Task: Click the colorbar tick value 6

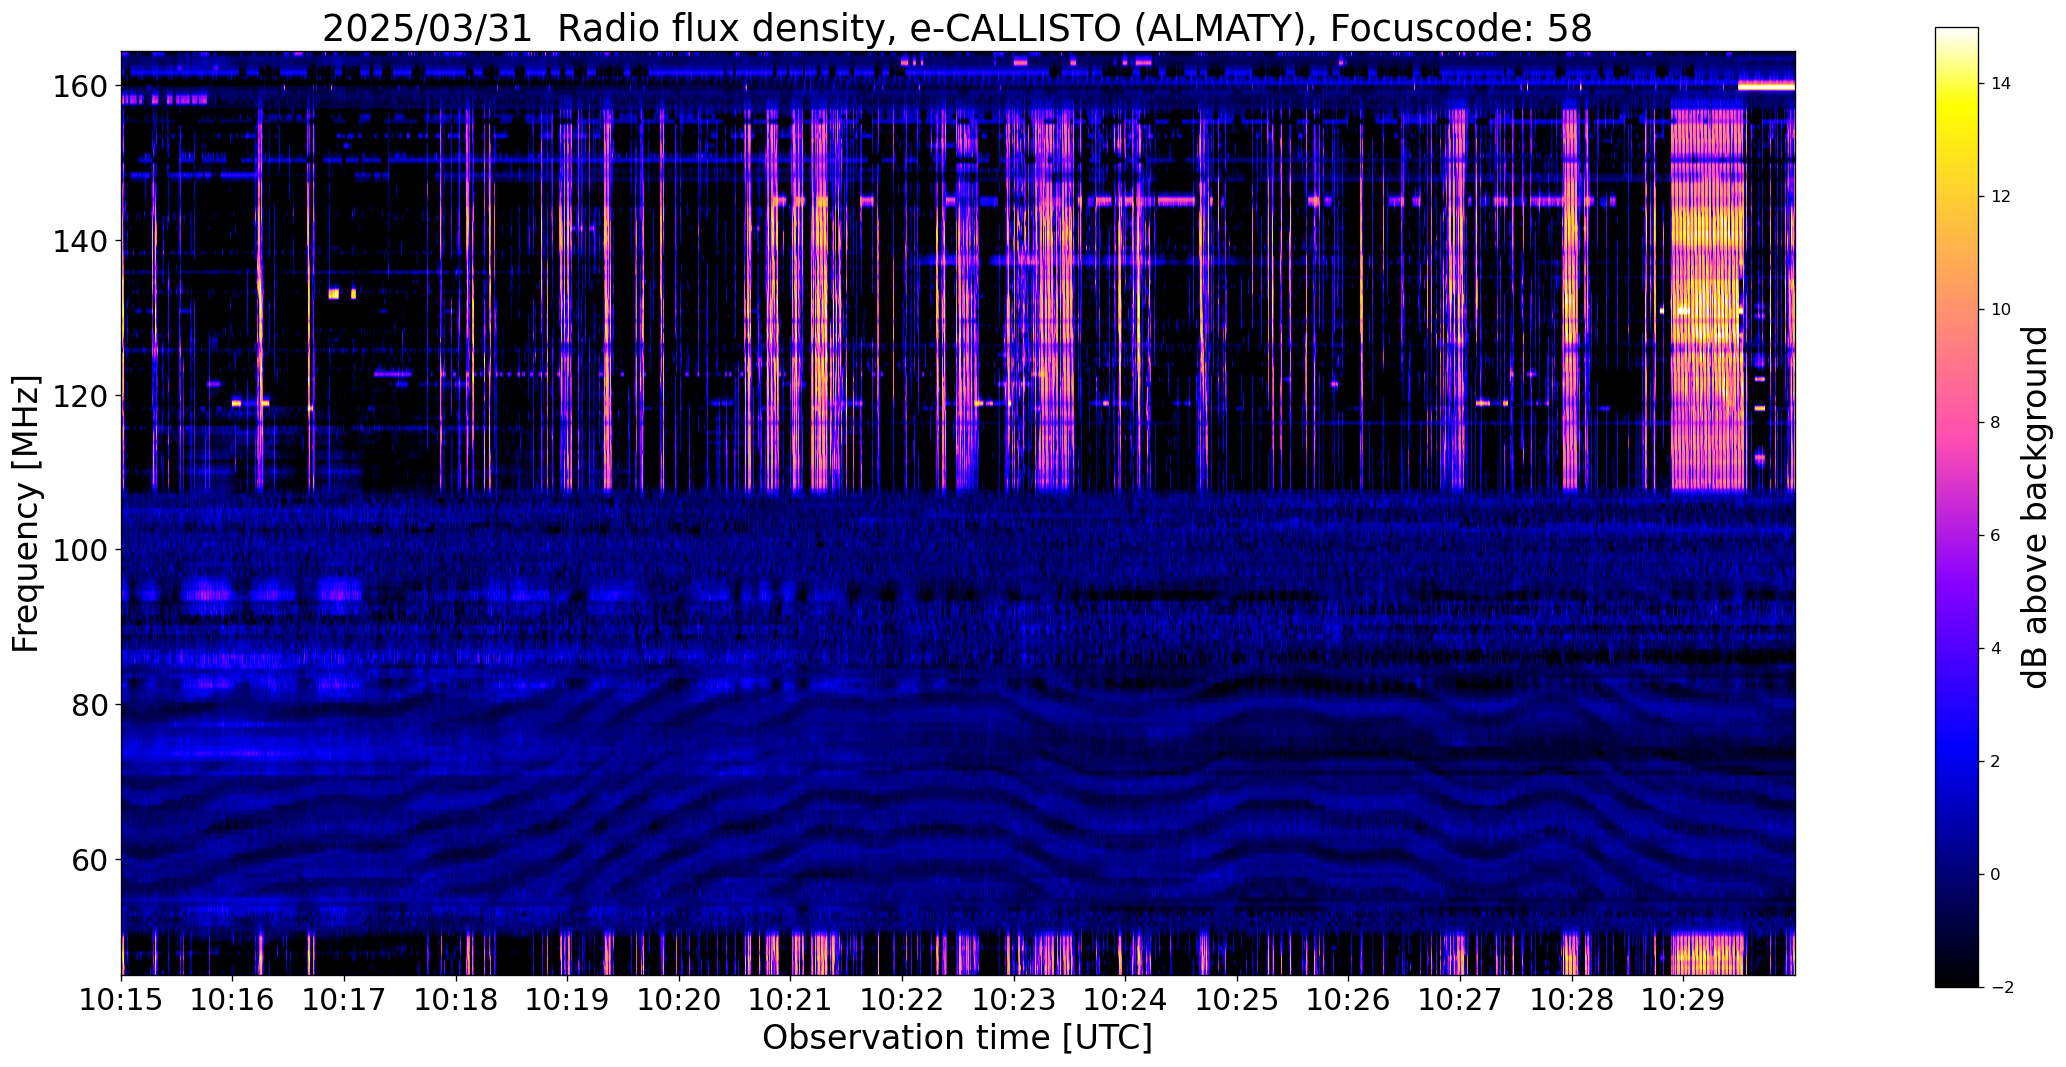Action: click(1995, 536)
